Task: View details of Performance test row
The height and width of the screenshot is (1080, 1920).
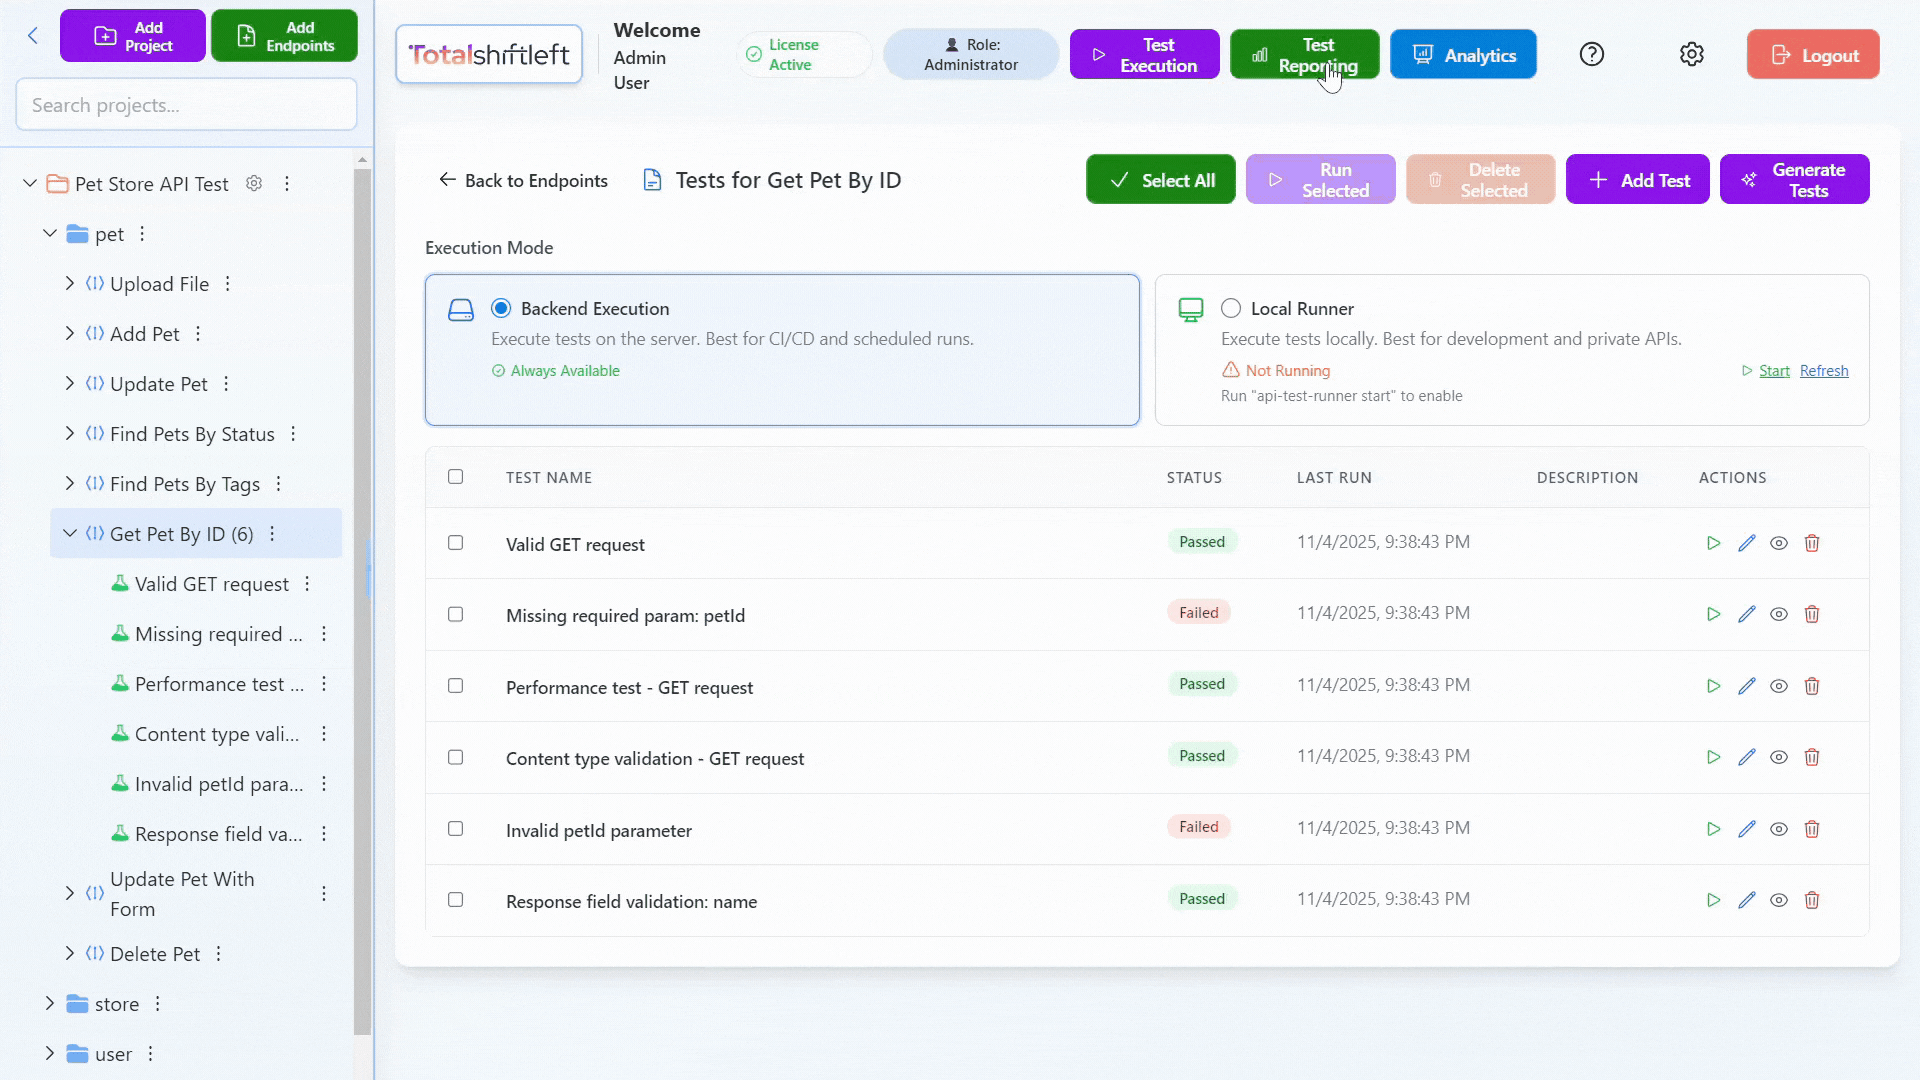Action: point(1778,686)
